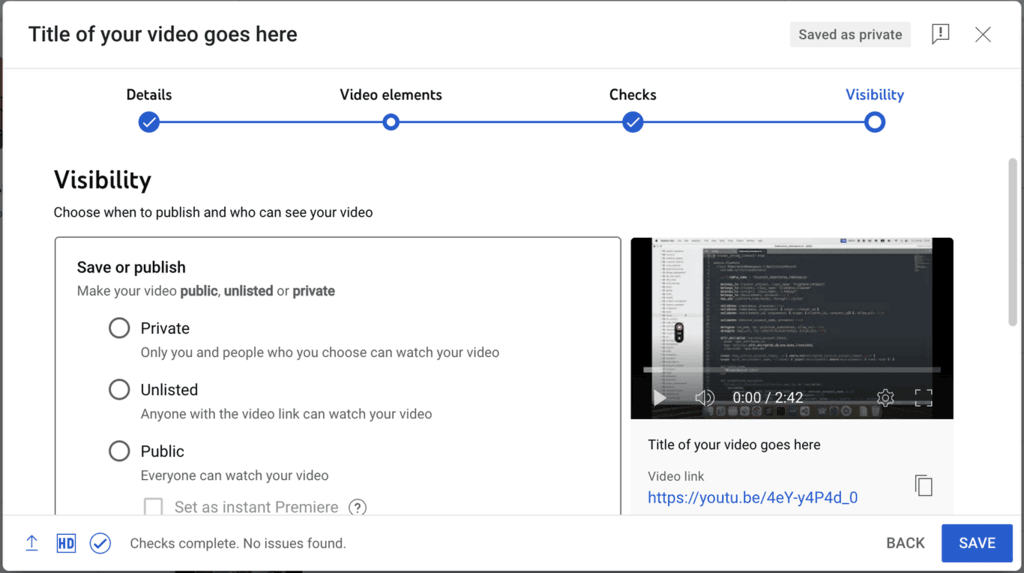The image size is (1024, 573).
Task: Select the Private visibility option
Action: pyautogui.click(x=119, y=328)
